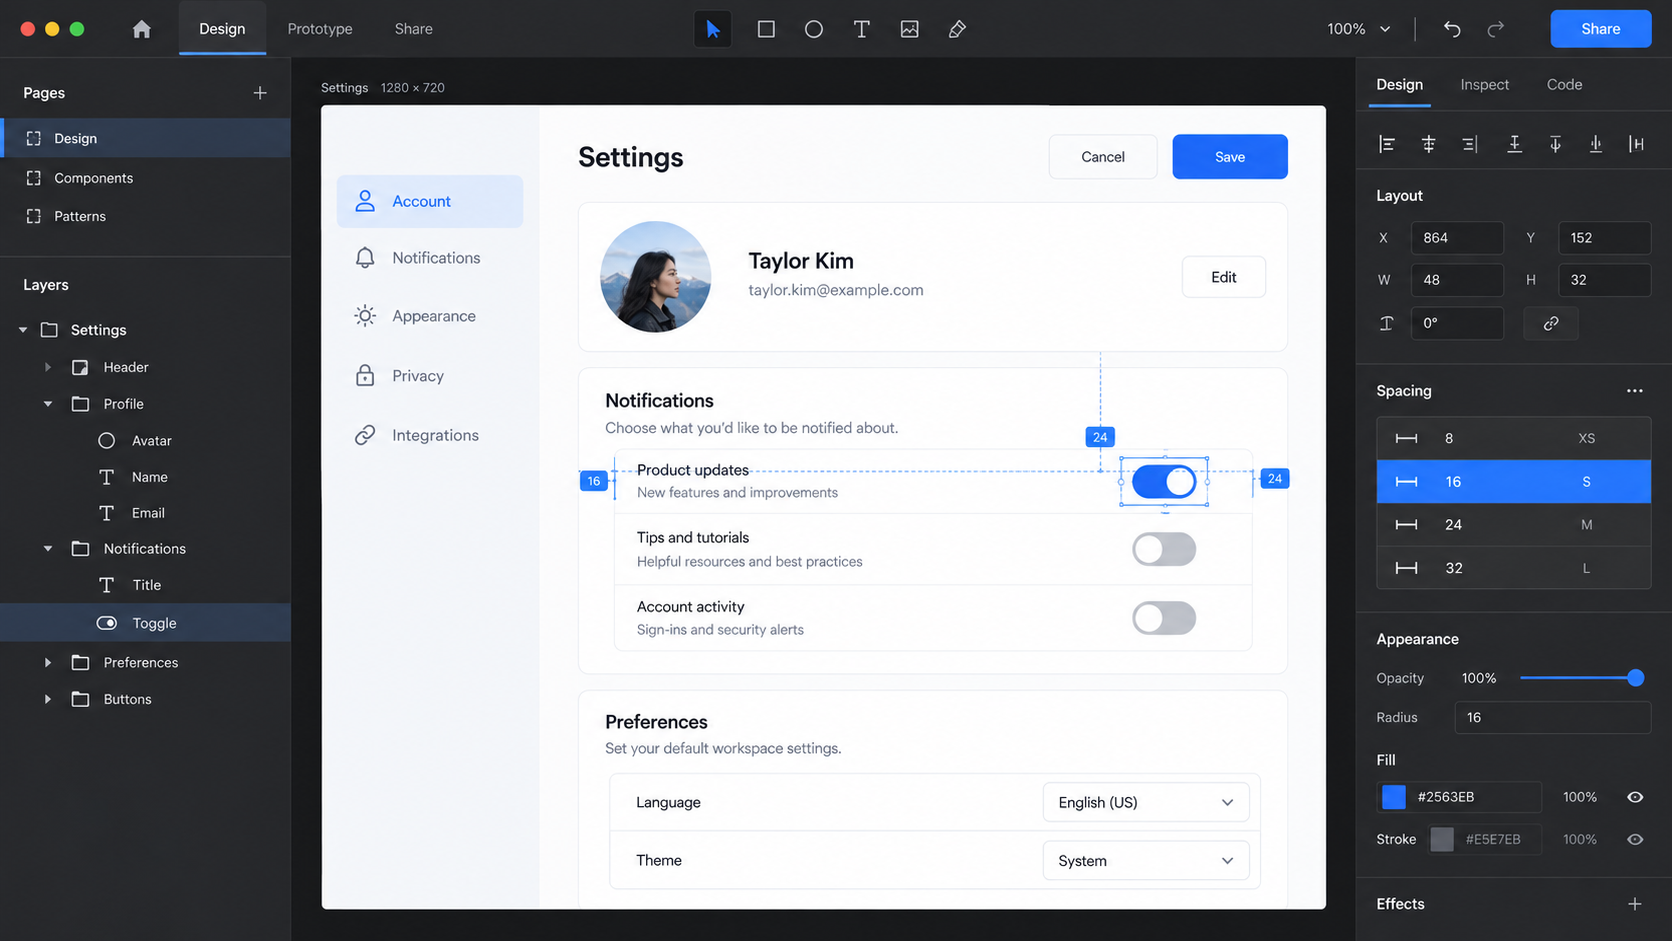Screen dimensions: 1672x941
Task: Click the blue Save button
Action: click(1230, 157)
